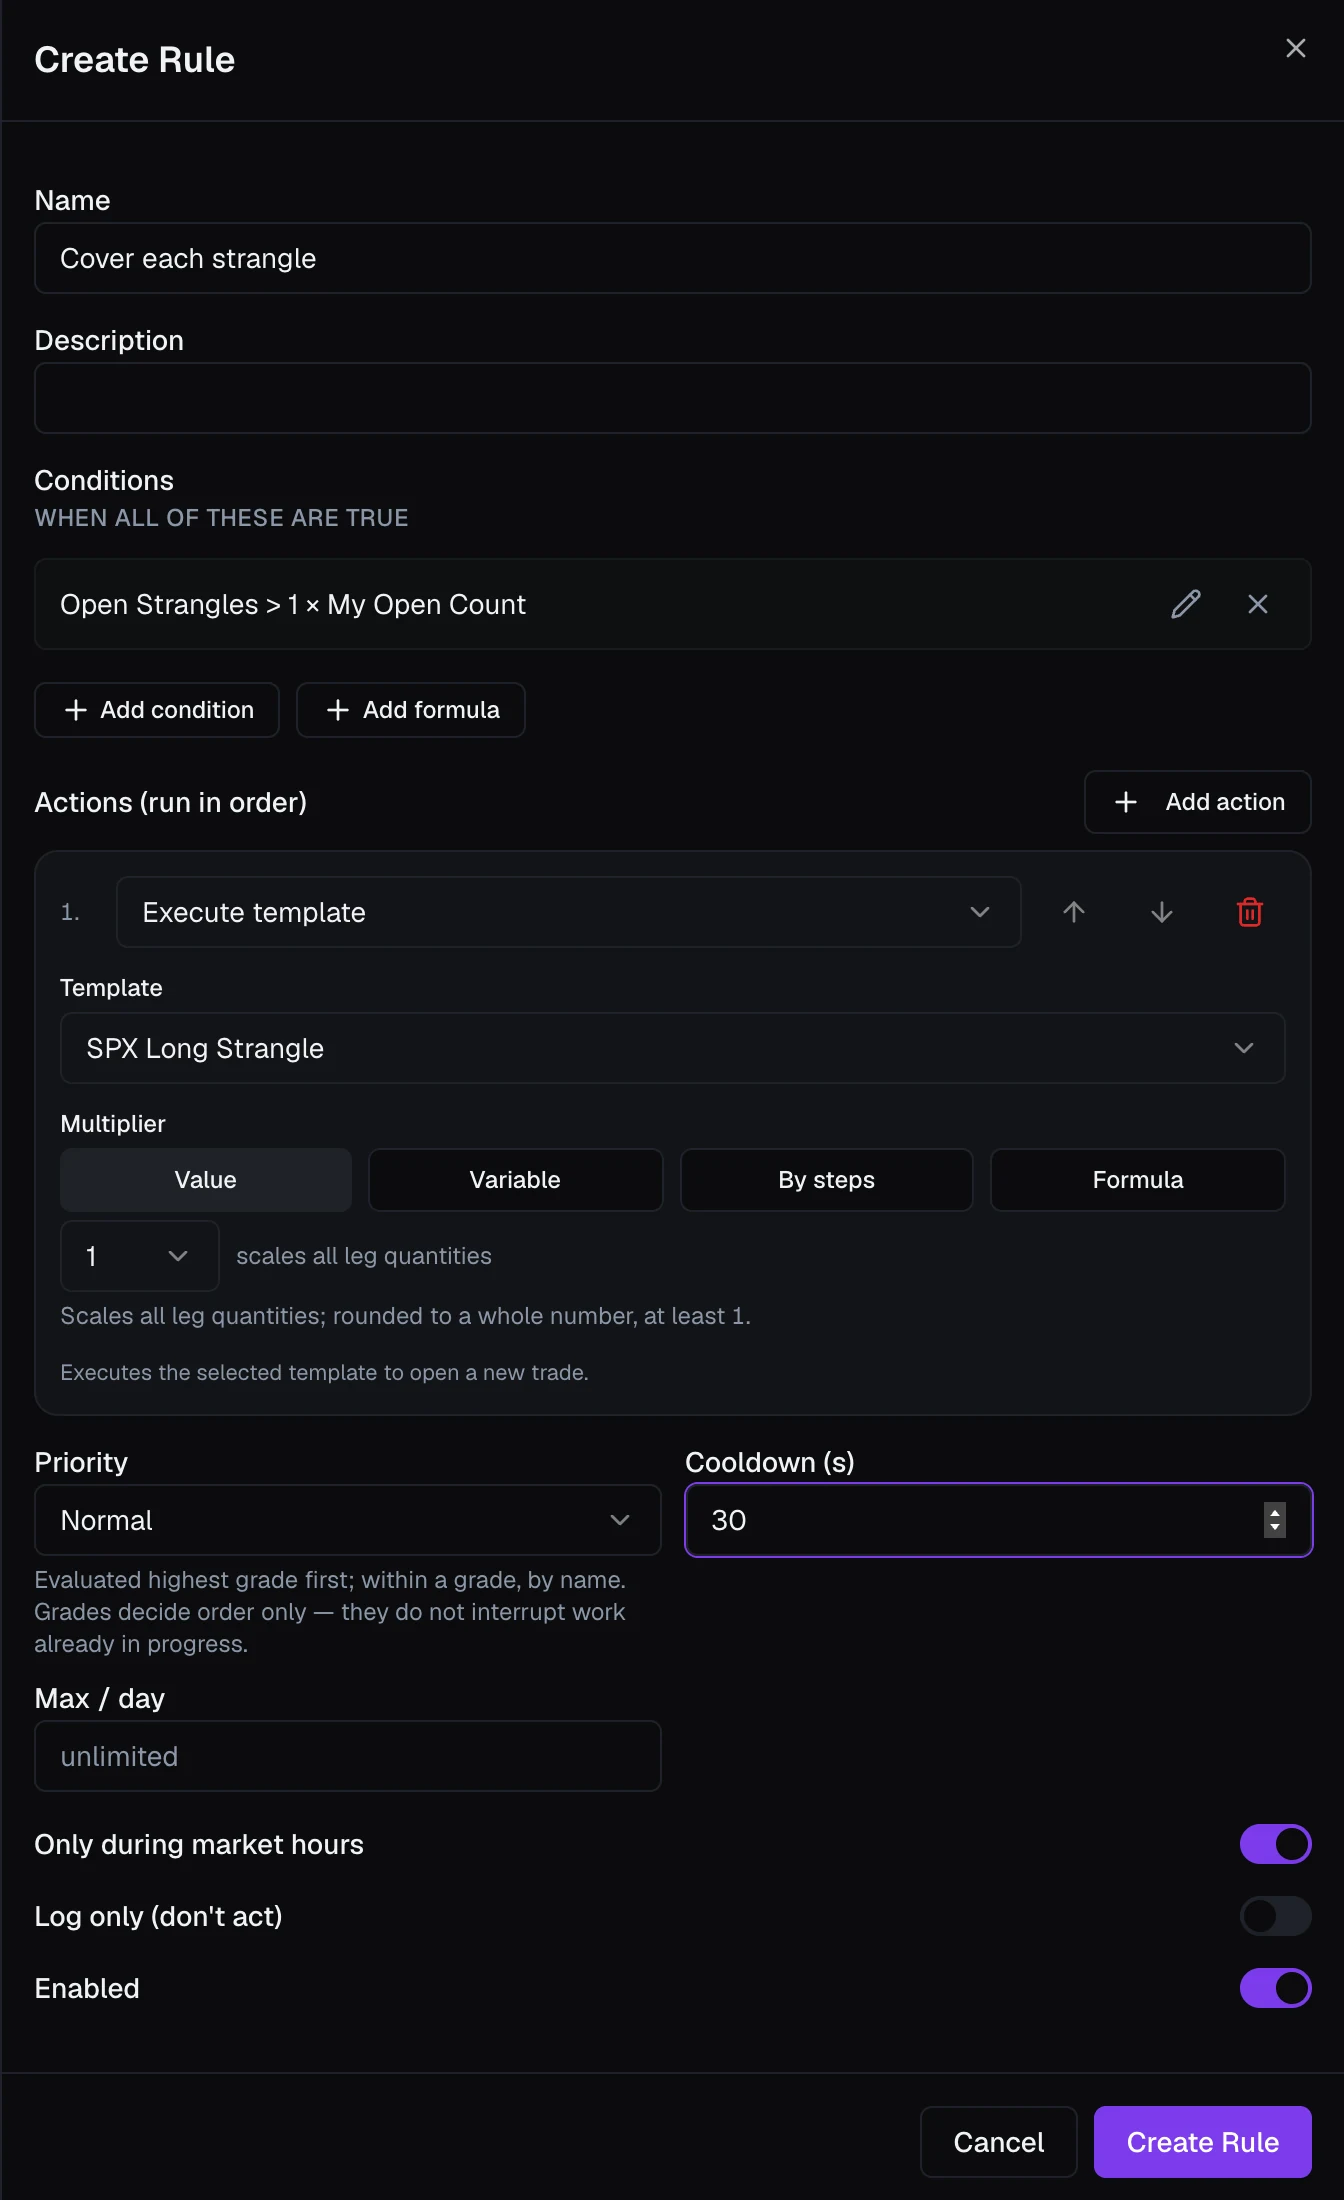
Task: Select the Value multiplier tab
Action: (206, 1180)
